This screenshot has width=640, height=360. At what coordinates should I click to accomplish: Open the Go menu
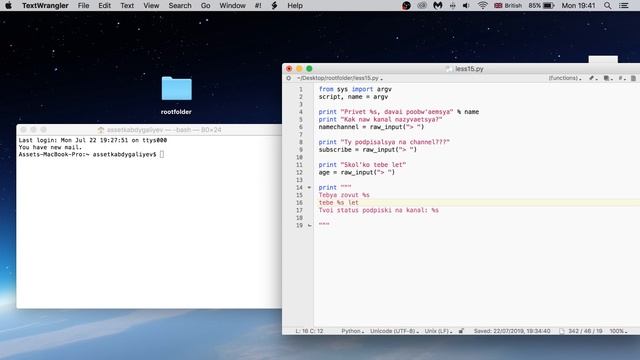click(x=206, y=5)
